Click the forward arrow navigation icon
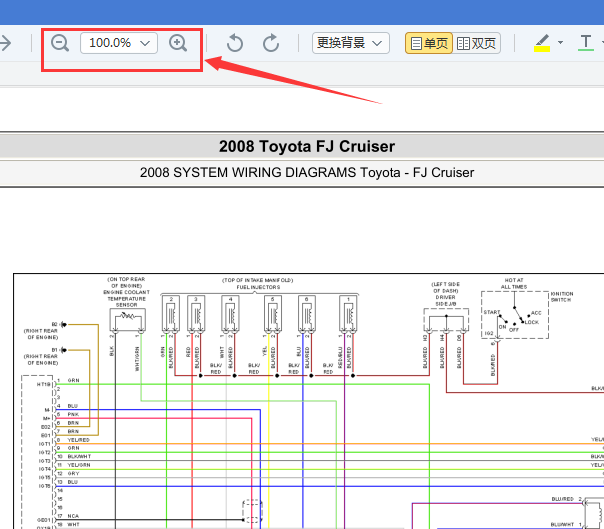Screen dimensions: 604x529 5,43
